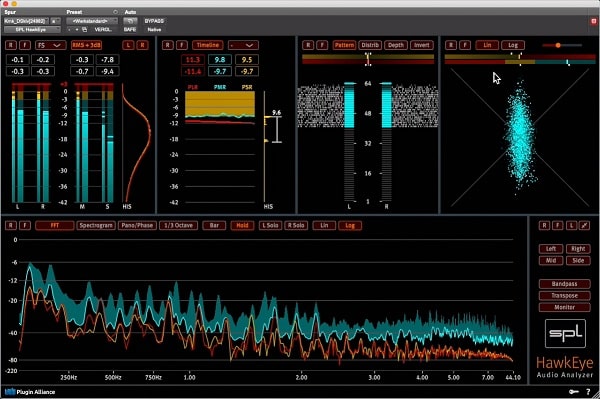Image resolution: width=600 pixels, height=399 pixels.
Task: Click the SAFE button
Action: tap(130, 29)
